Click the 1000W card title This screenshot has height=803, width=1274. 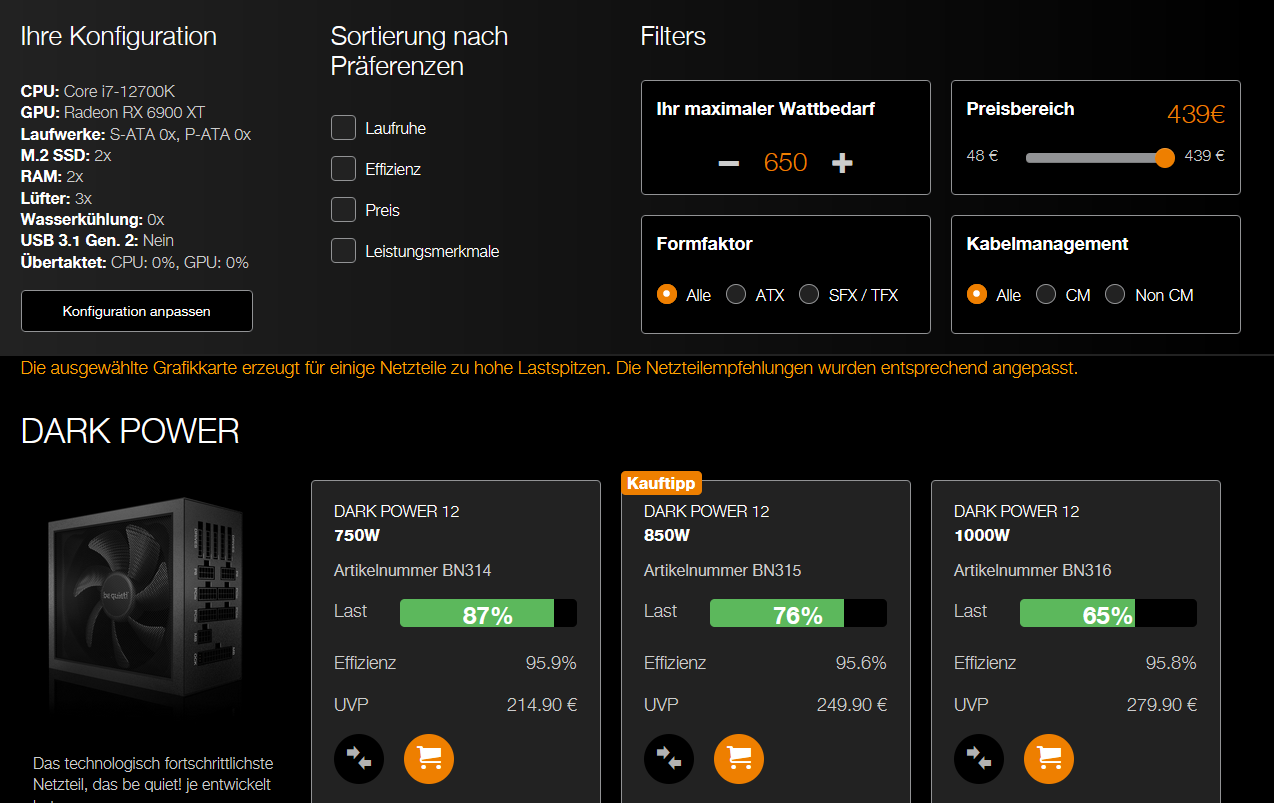(x=1017, y=523)
